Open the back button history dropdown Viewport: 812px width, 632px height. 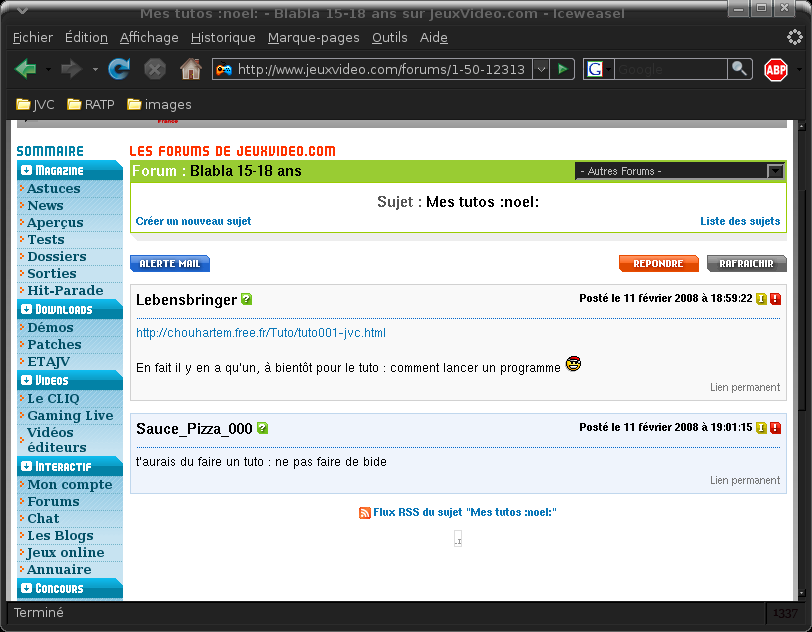pos(48,69)
